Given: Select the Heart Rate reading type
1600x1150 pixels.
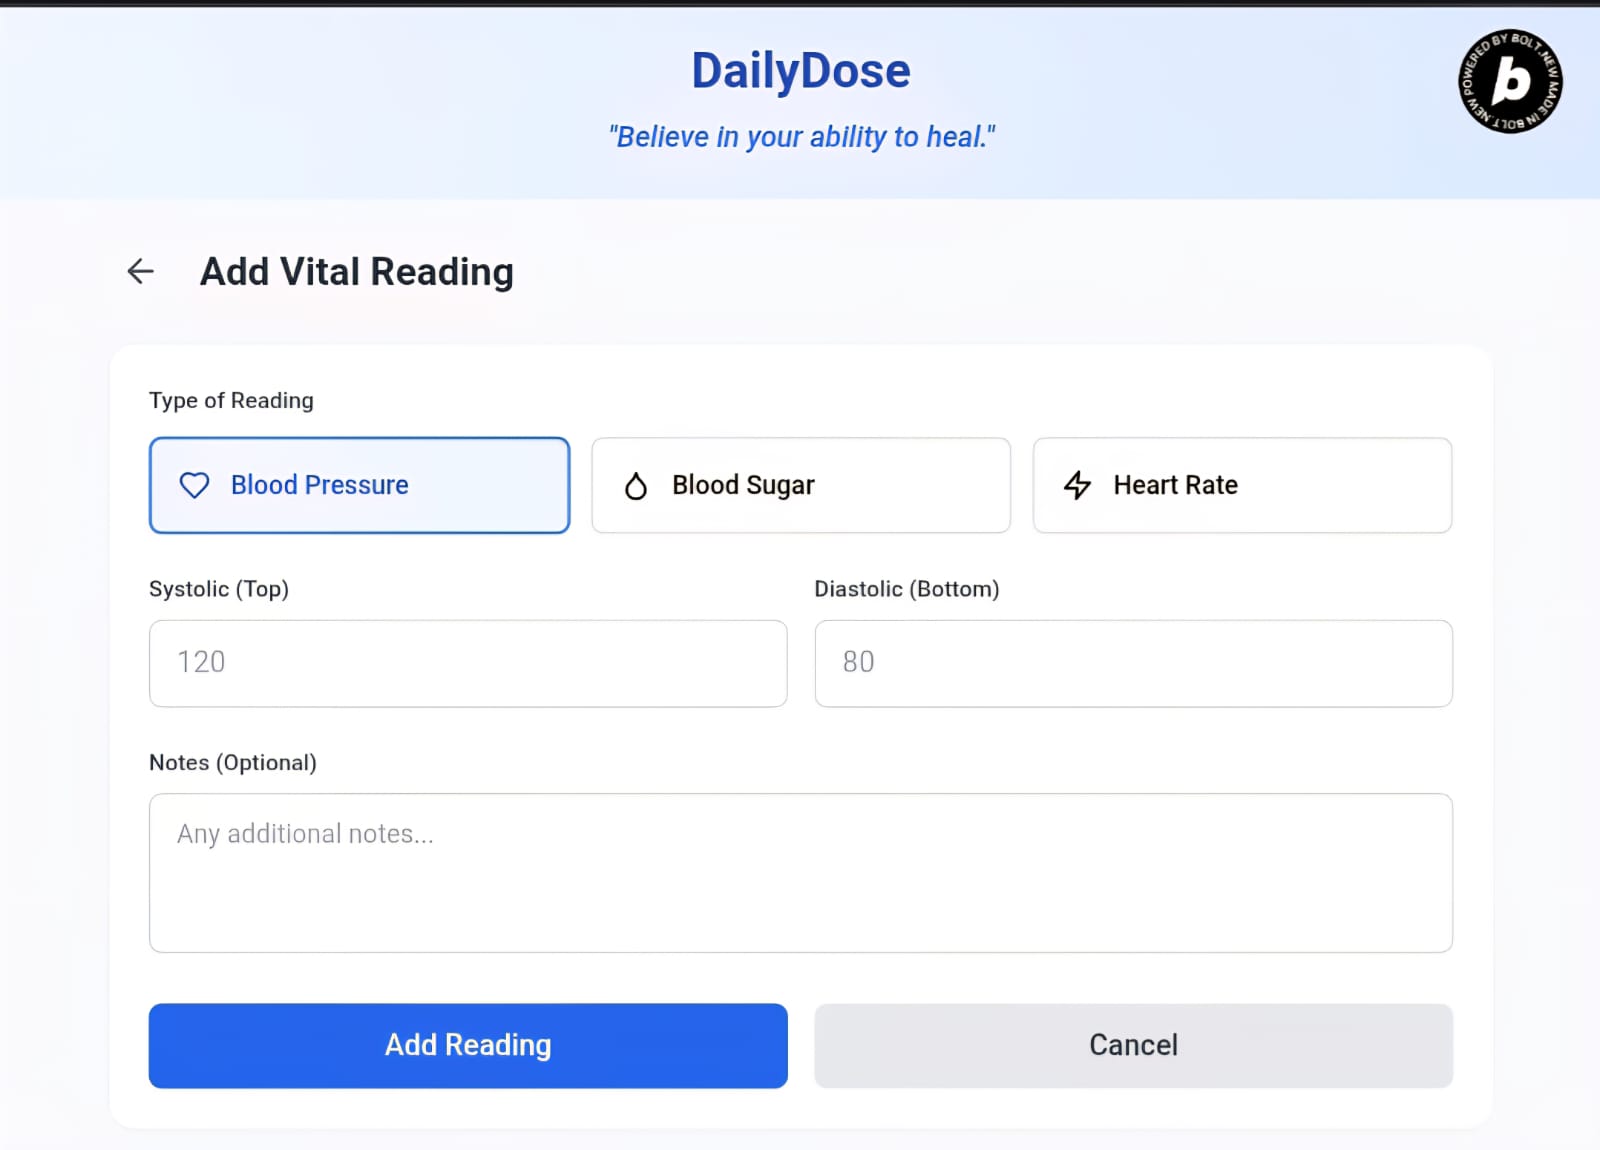Looking at the screenshot, I should [1242, 485].
